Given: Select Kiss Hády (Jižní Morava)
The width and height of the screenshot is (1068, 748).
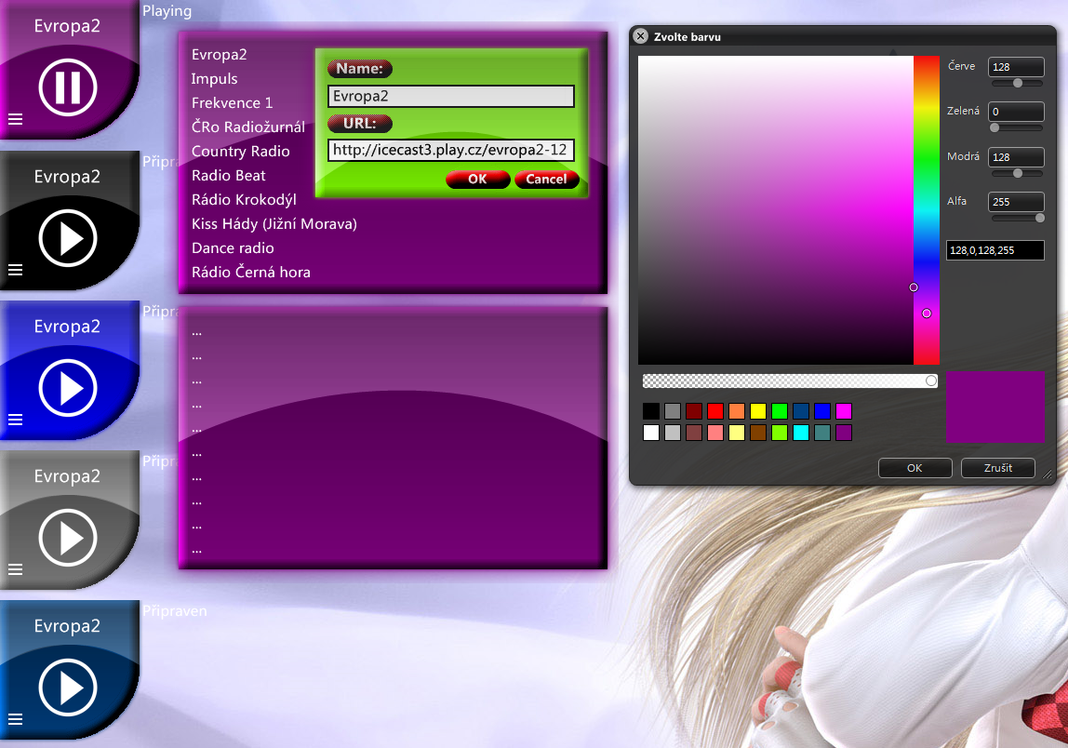Looking at the screenshot, I should point(274,223).
